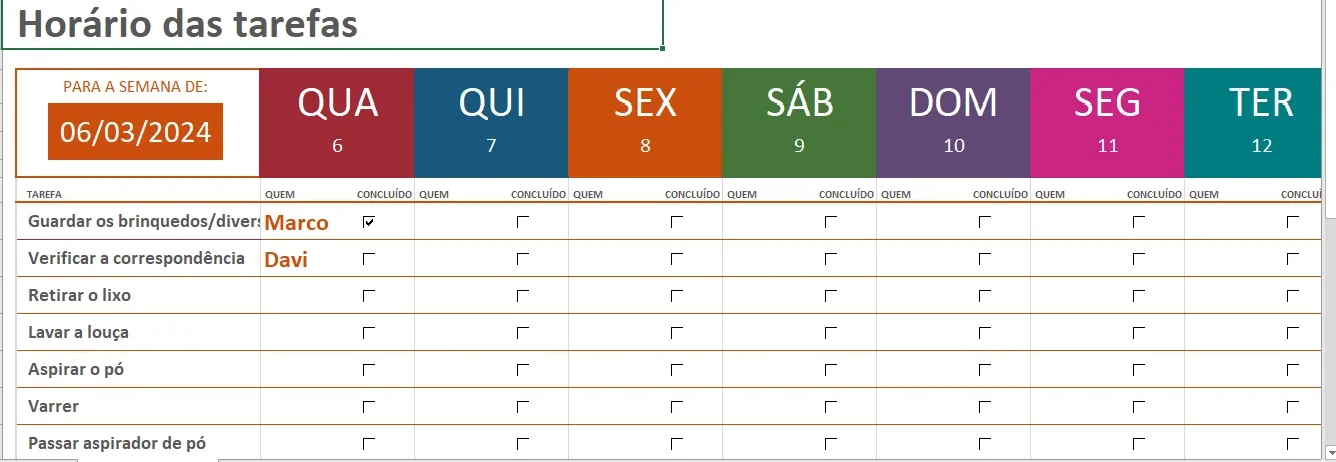Click the blue QUI 7 day header
The image size is (1336, 462).
coord(491,122)
